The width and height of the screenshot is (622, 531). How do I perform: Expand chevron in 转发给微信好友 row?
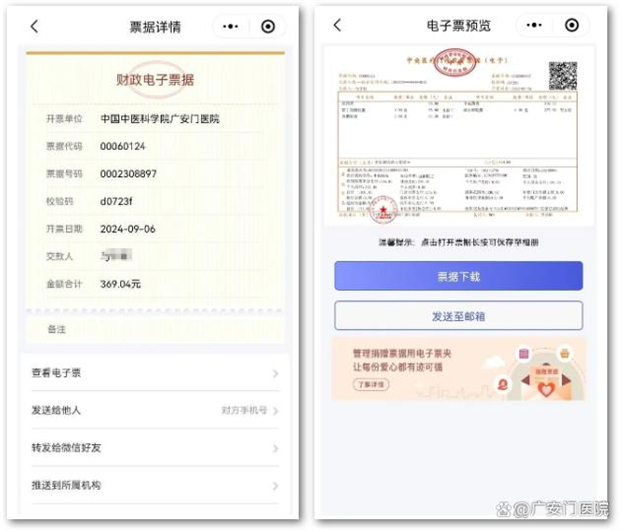point(275,449)
